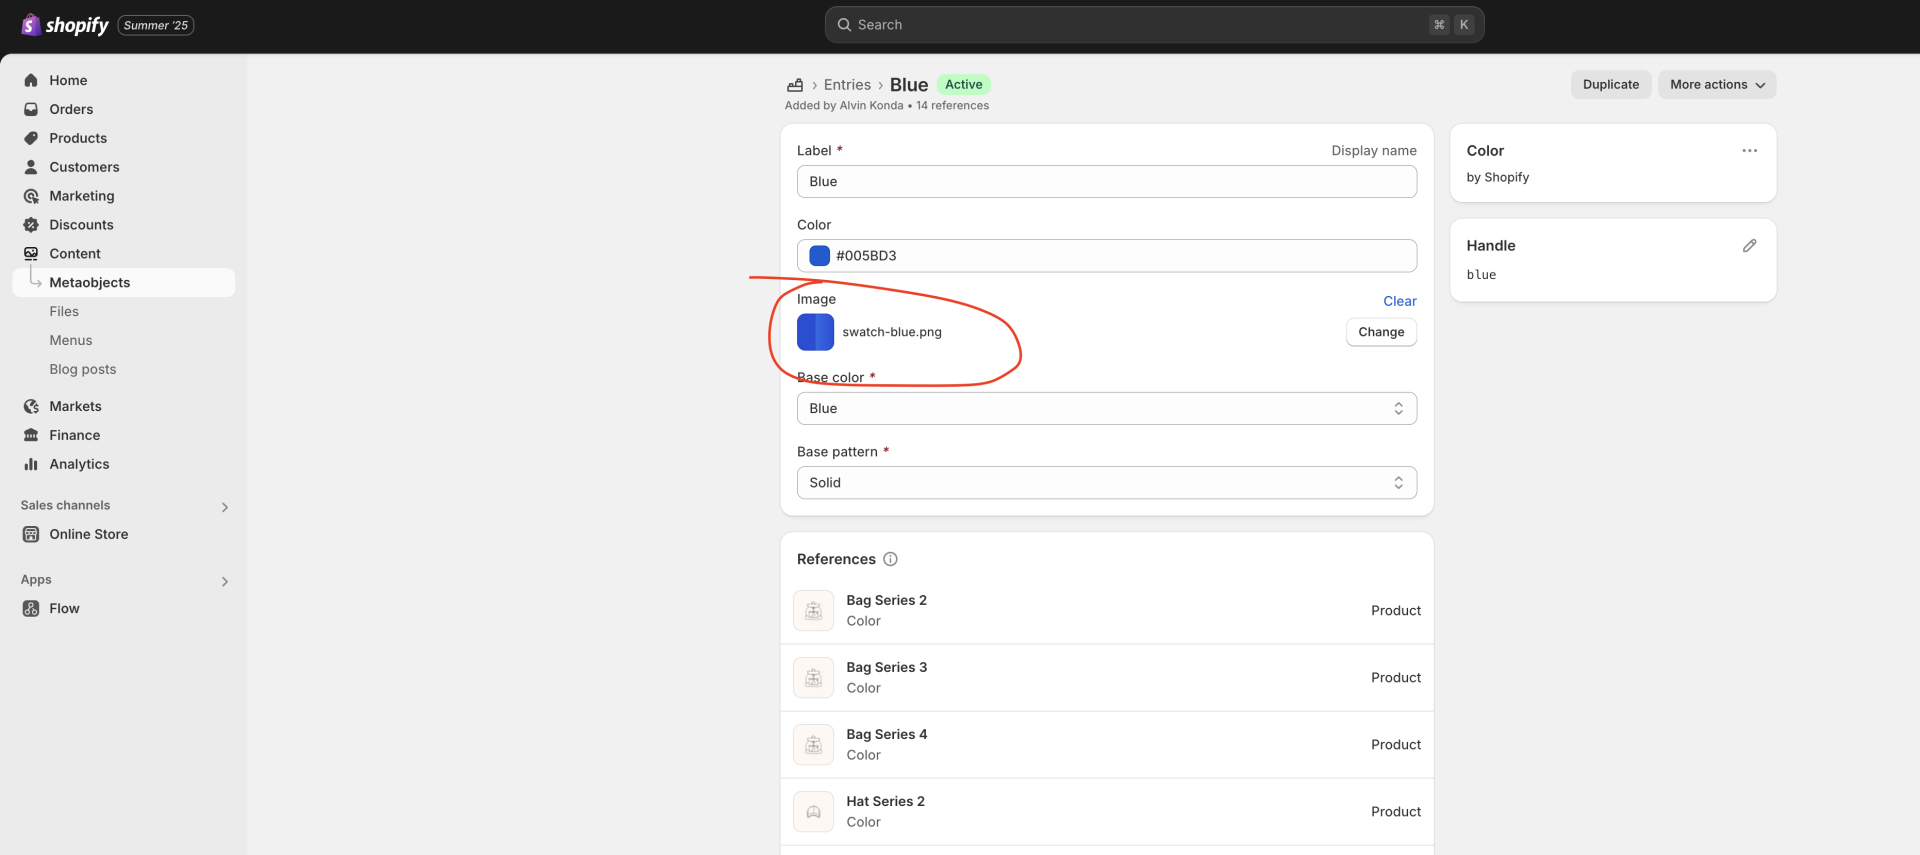Click the Flow app icon in the sidebar
Image resolution: width=1920 pixels, height=855 pixels.
coord(31,608)
